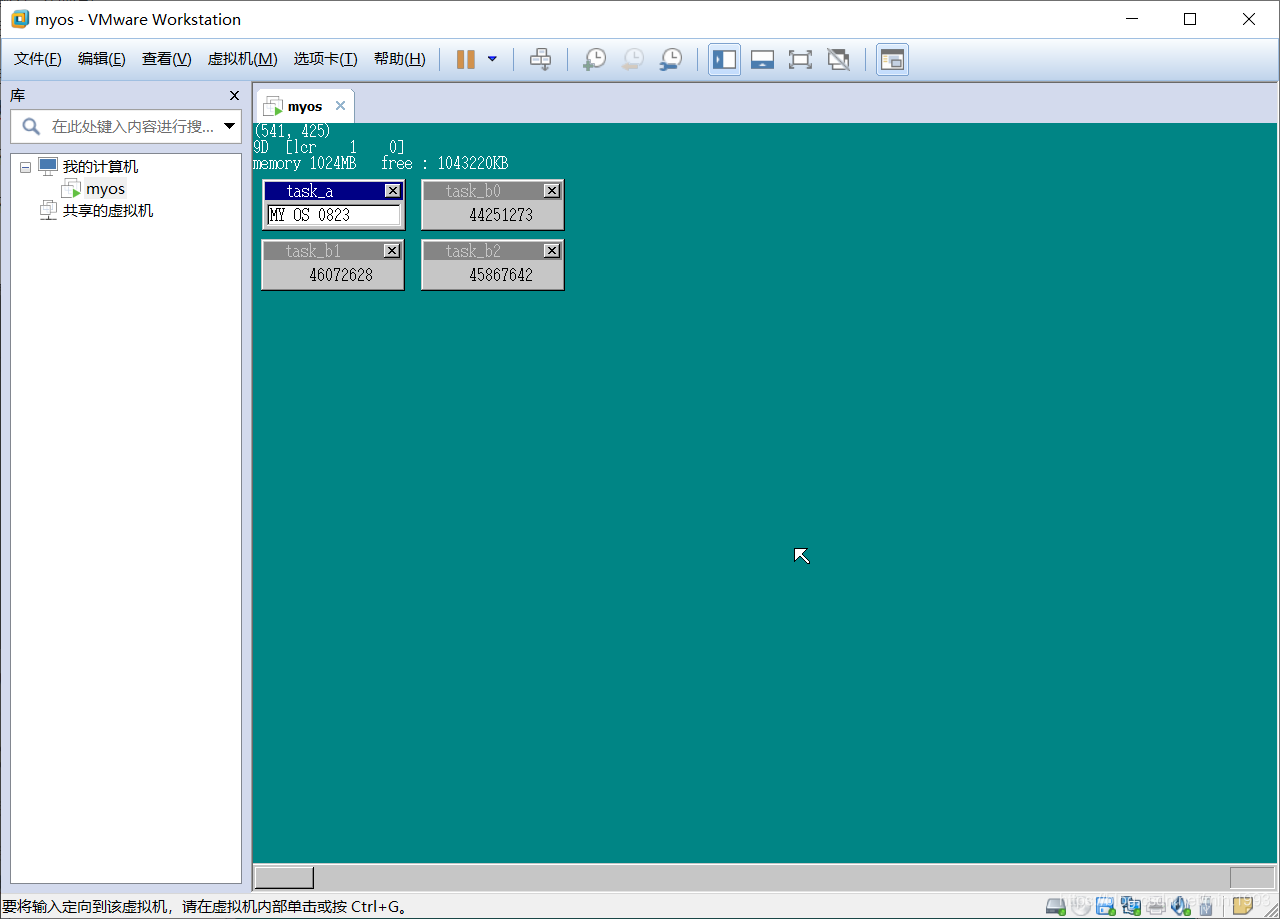Image resolution: width=1280 pixels, height=919 pixels.
Task: Click the USB controller status icon
Action: pyautogui.click(x=1206, y=906)
